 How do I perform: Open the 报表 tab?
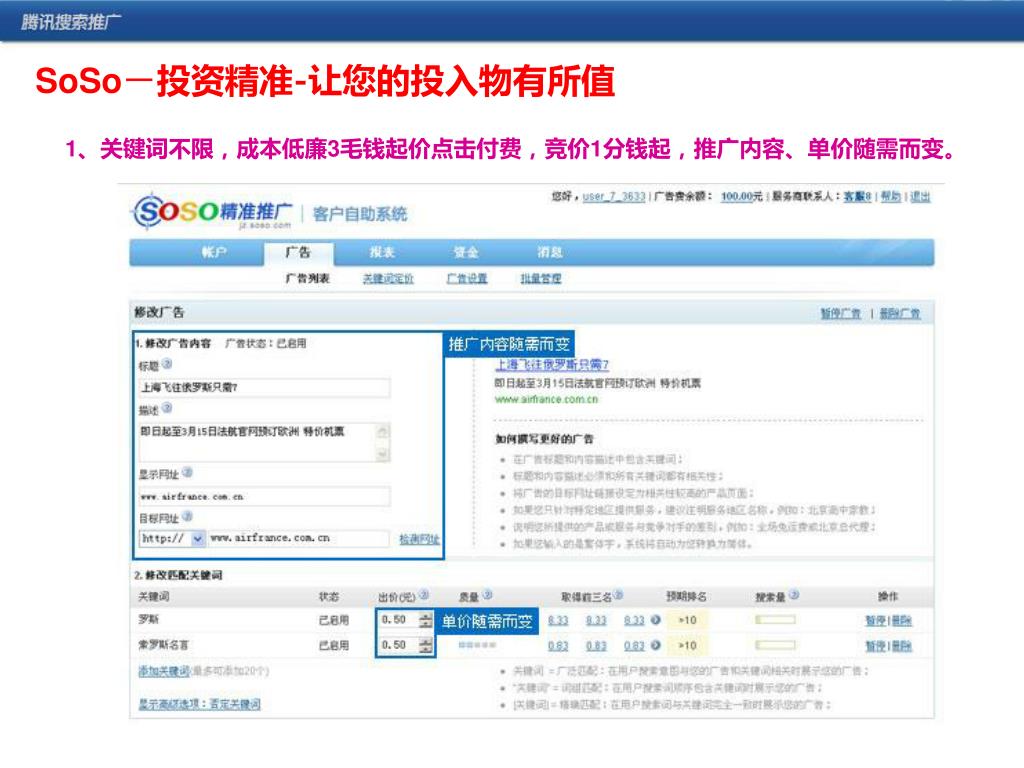pyautogui.click(x=382, y=252)
